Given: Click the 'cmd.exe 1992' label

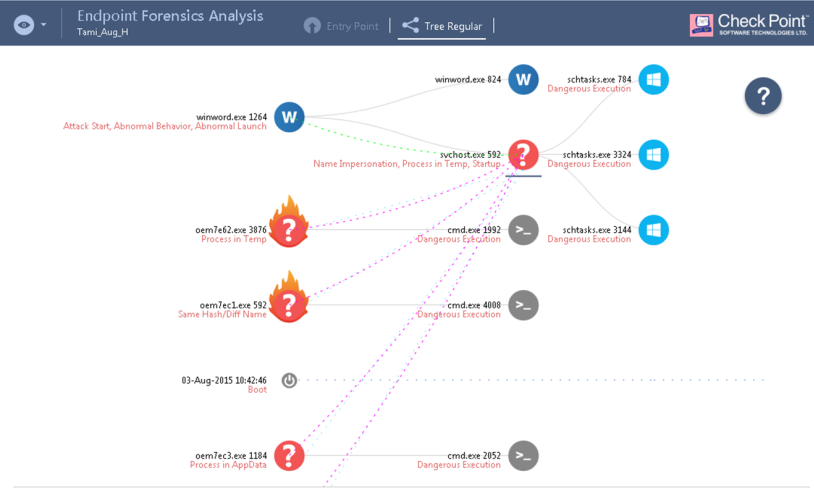Looking at the screenshot, I should click(474, 230).
